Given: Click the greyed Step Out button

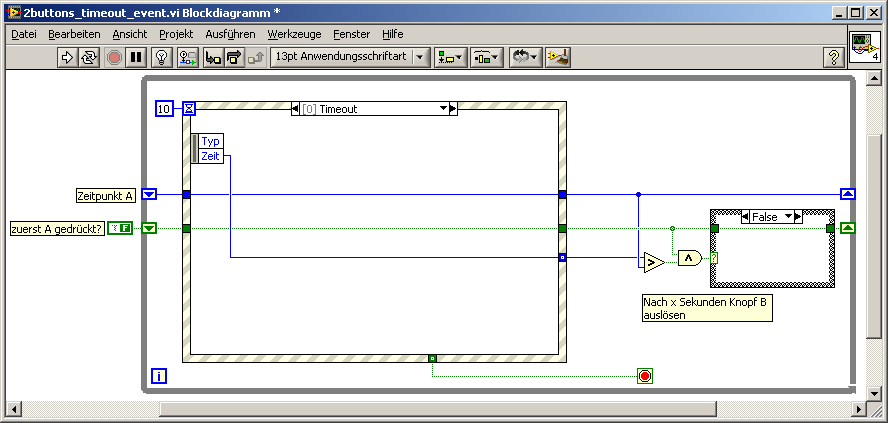Looking at the screenshot, I should pyautogui.click(x=255, y=57).
